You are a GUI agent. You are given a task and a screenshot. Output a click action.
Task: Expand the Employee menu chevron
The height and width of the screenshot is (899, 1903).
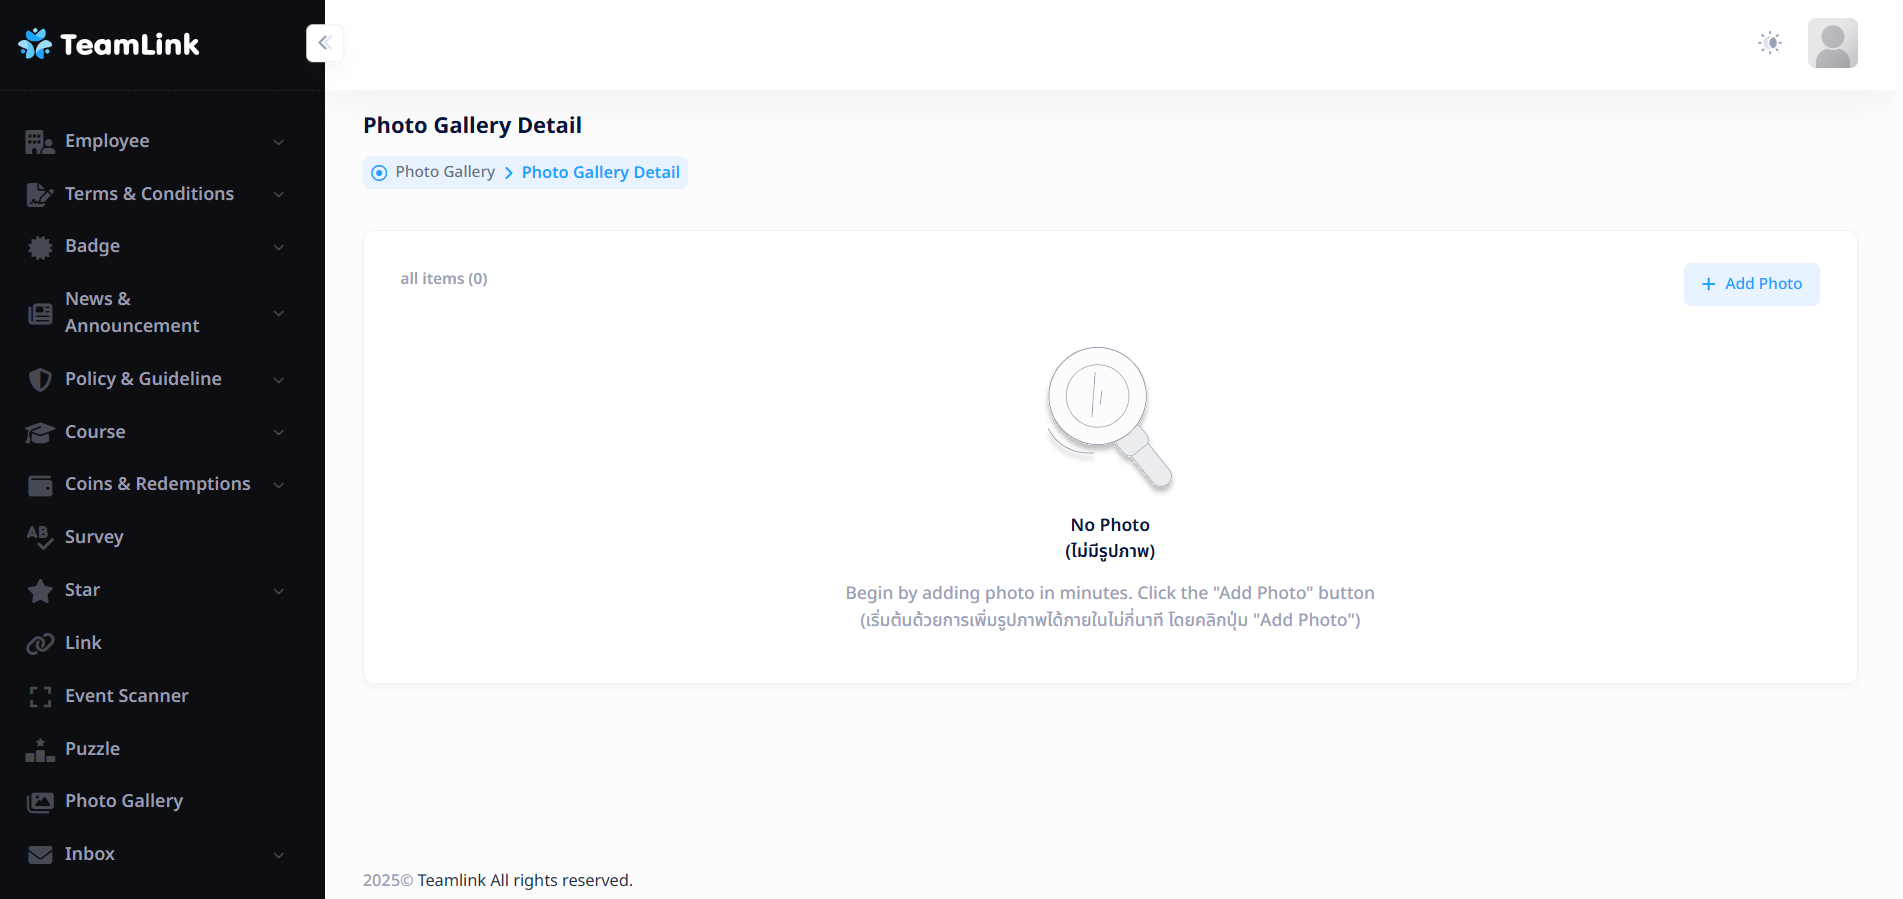click(279, 142)
